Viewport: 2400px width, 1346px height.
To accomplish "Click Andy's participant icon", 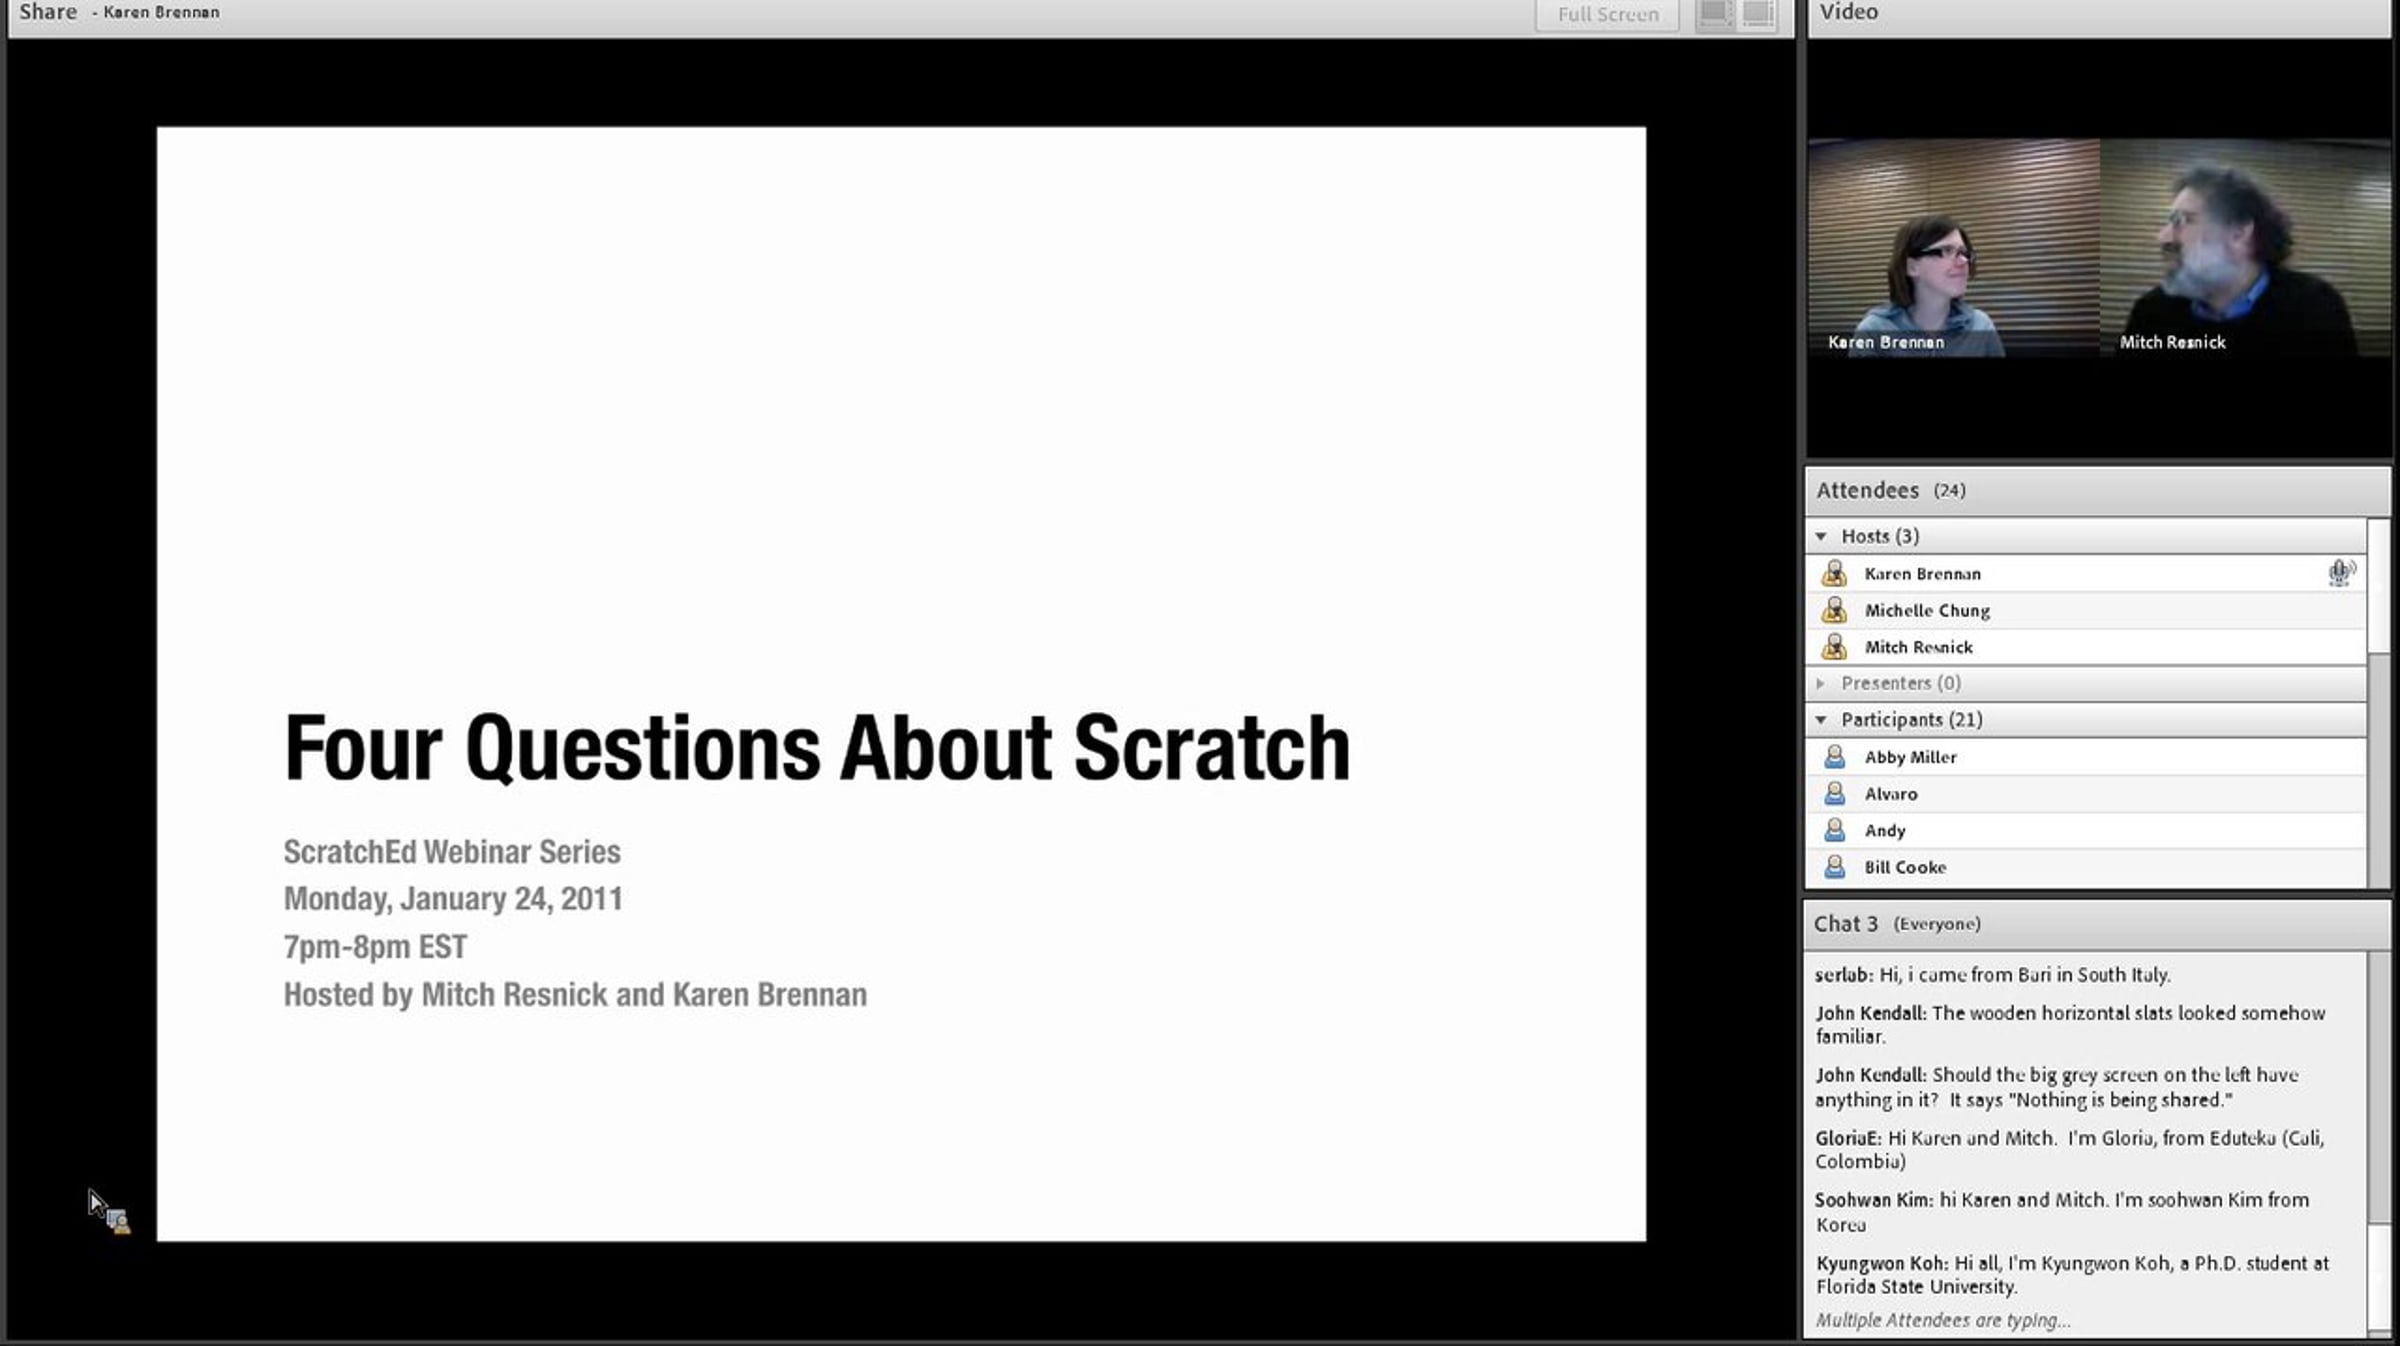I will pyautogui.click(x=1834, y=830).
